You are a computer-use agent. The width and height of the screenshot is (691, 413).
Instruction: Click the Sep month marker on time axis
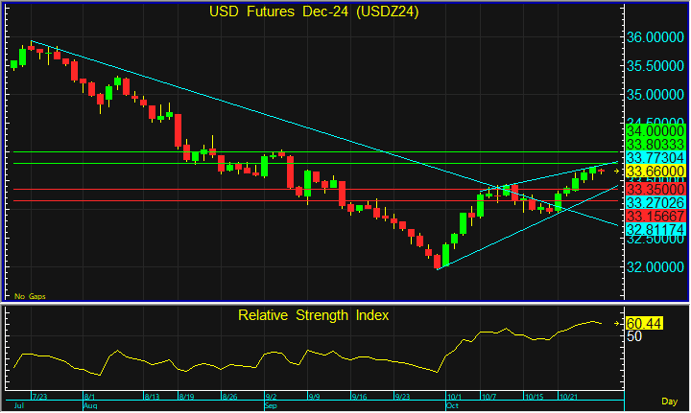[x=271, y=407]
